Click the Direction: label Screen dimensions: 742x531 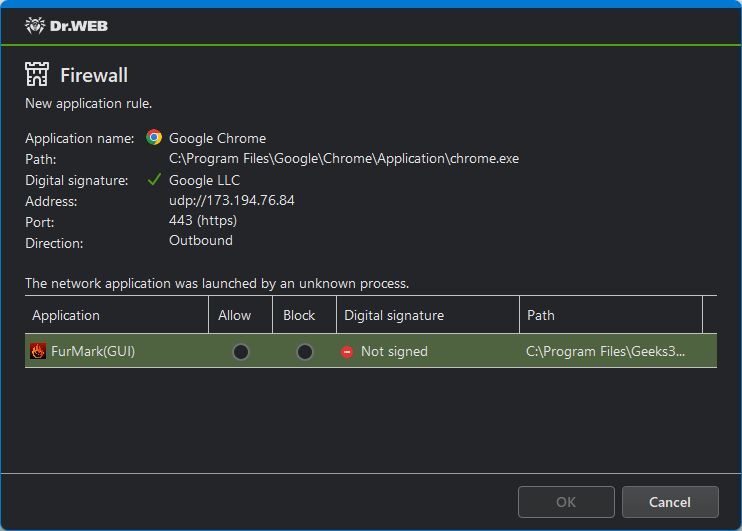(54, 243)
